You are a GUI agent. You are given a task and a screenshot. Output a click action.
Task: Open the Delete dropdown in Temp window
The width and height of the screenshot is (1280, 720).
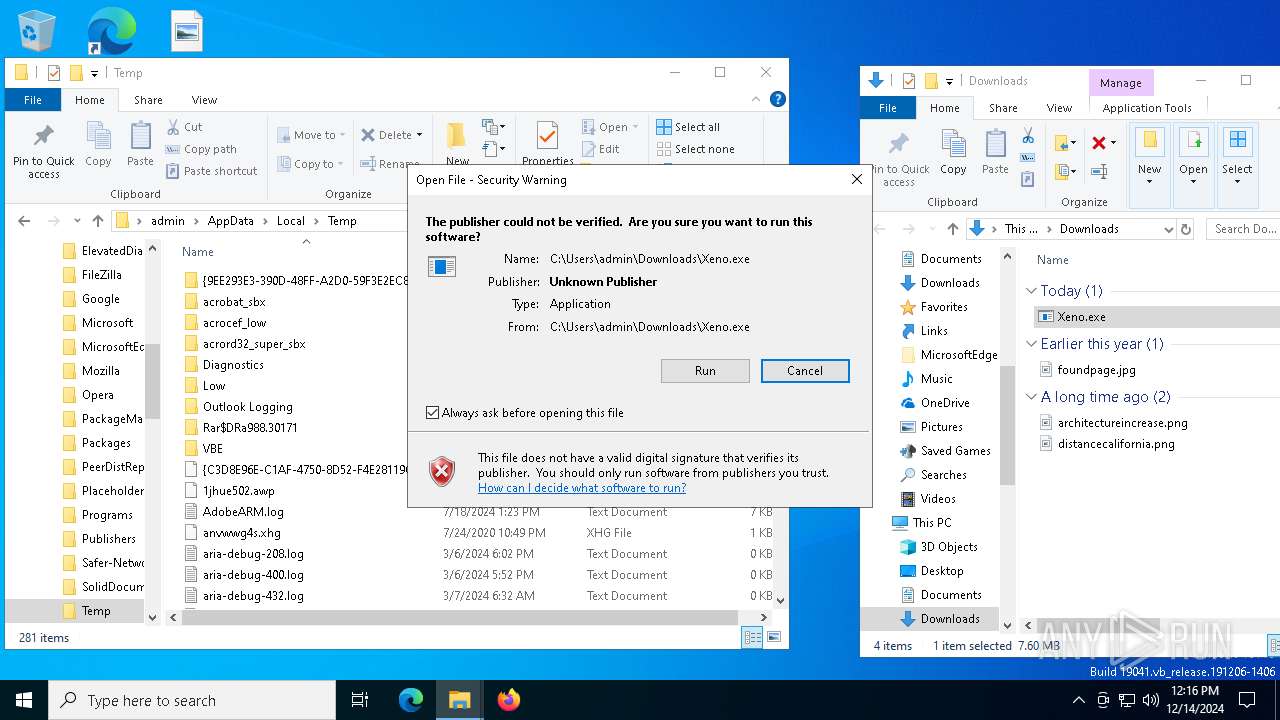click(419, 135)
